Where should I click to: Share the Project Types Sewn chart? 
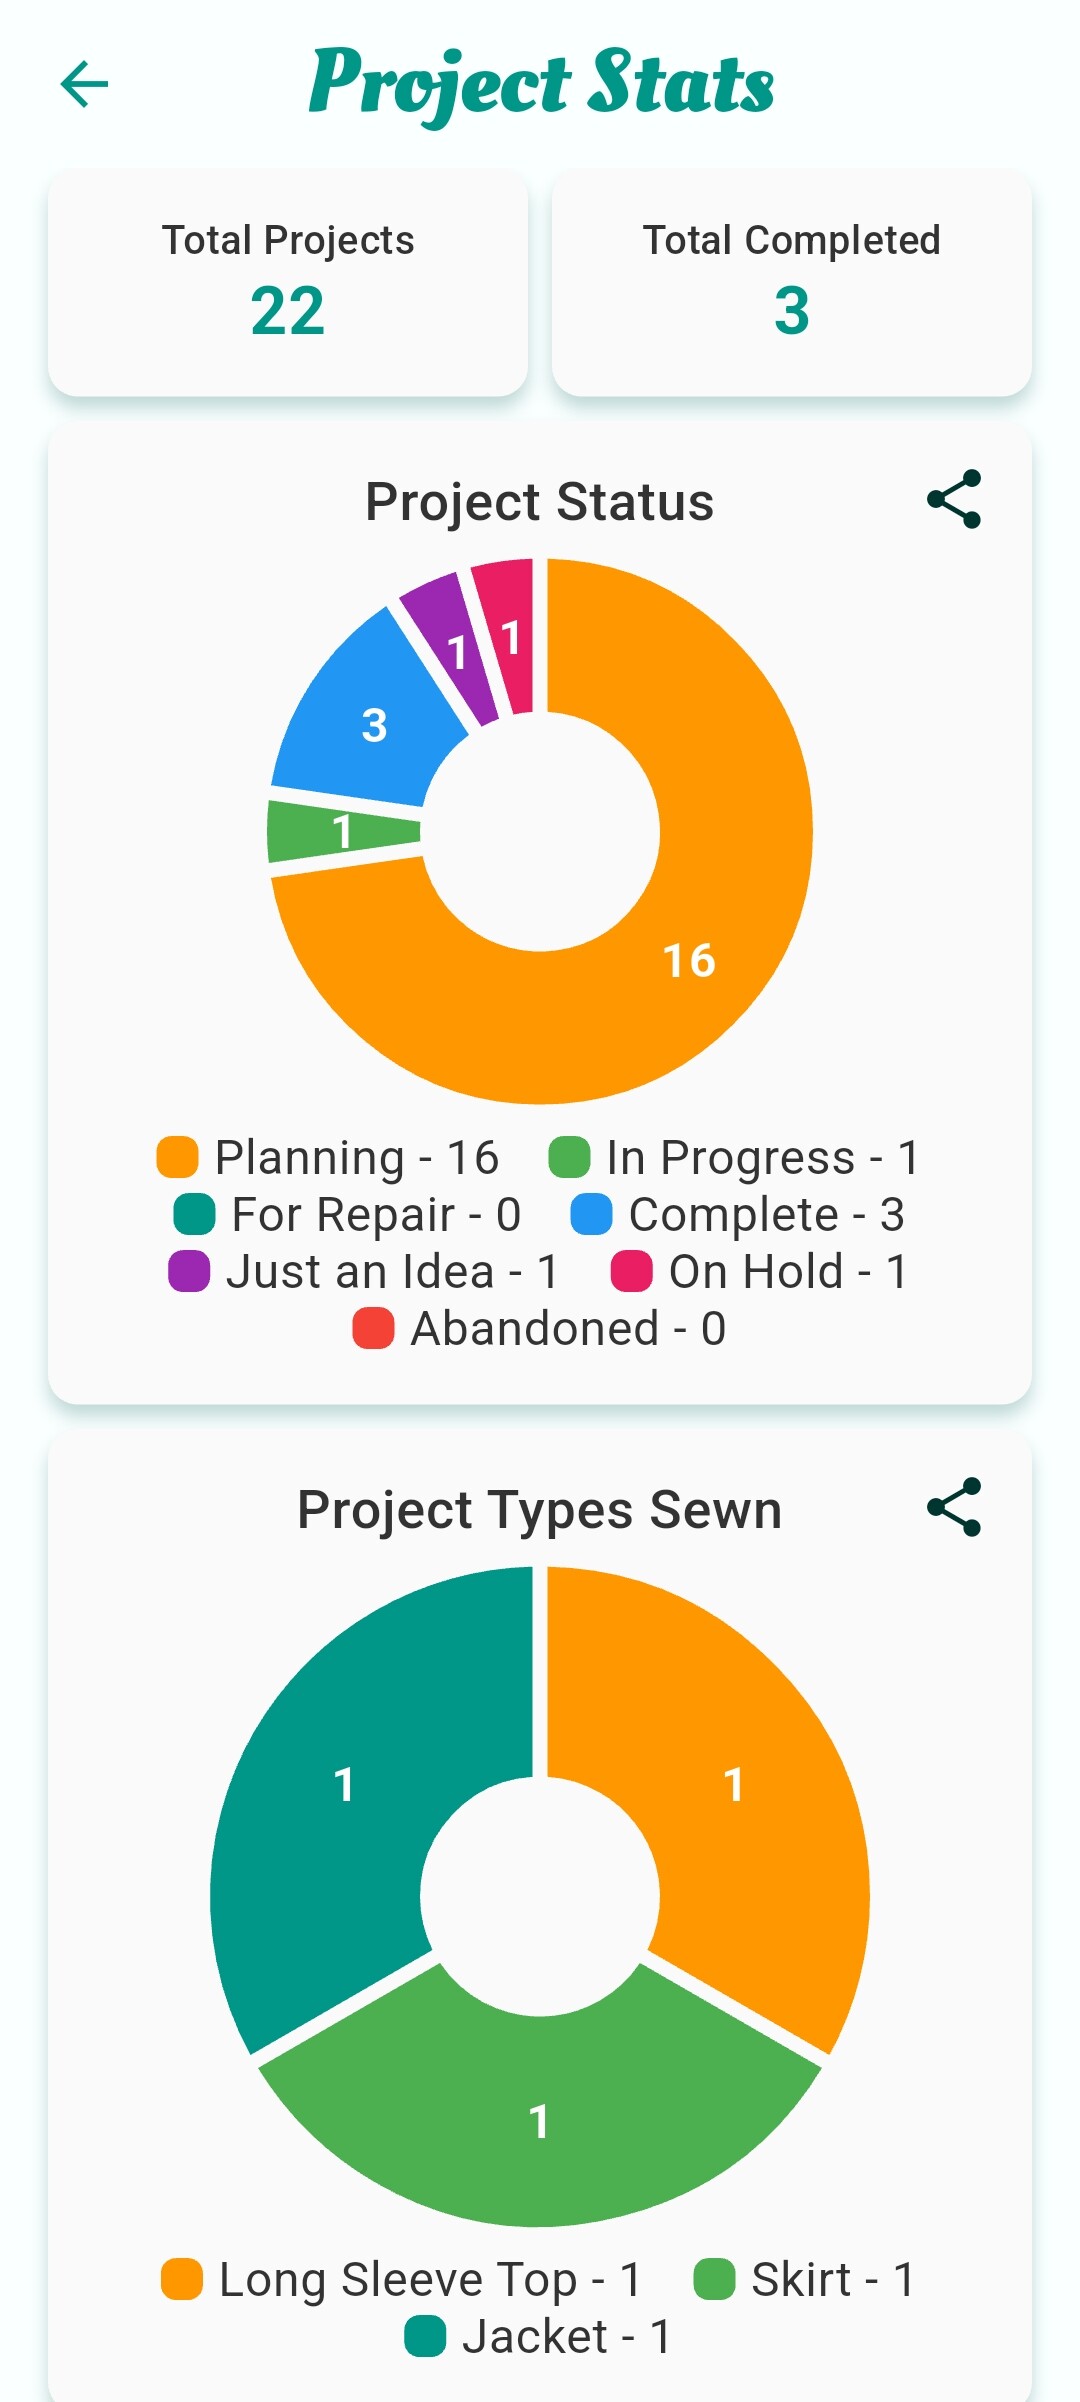click(954, 1507)
